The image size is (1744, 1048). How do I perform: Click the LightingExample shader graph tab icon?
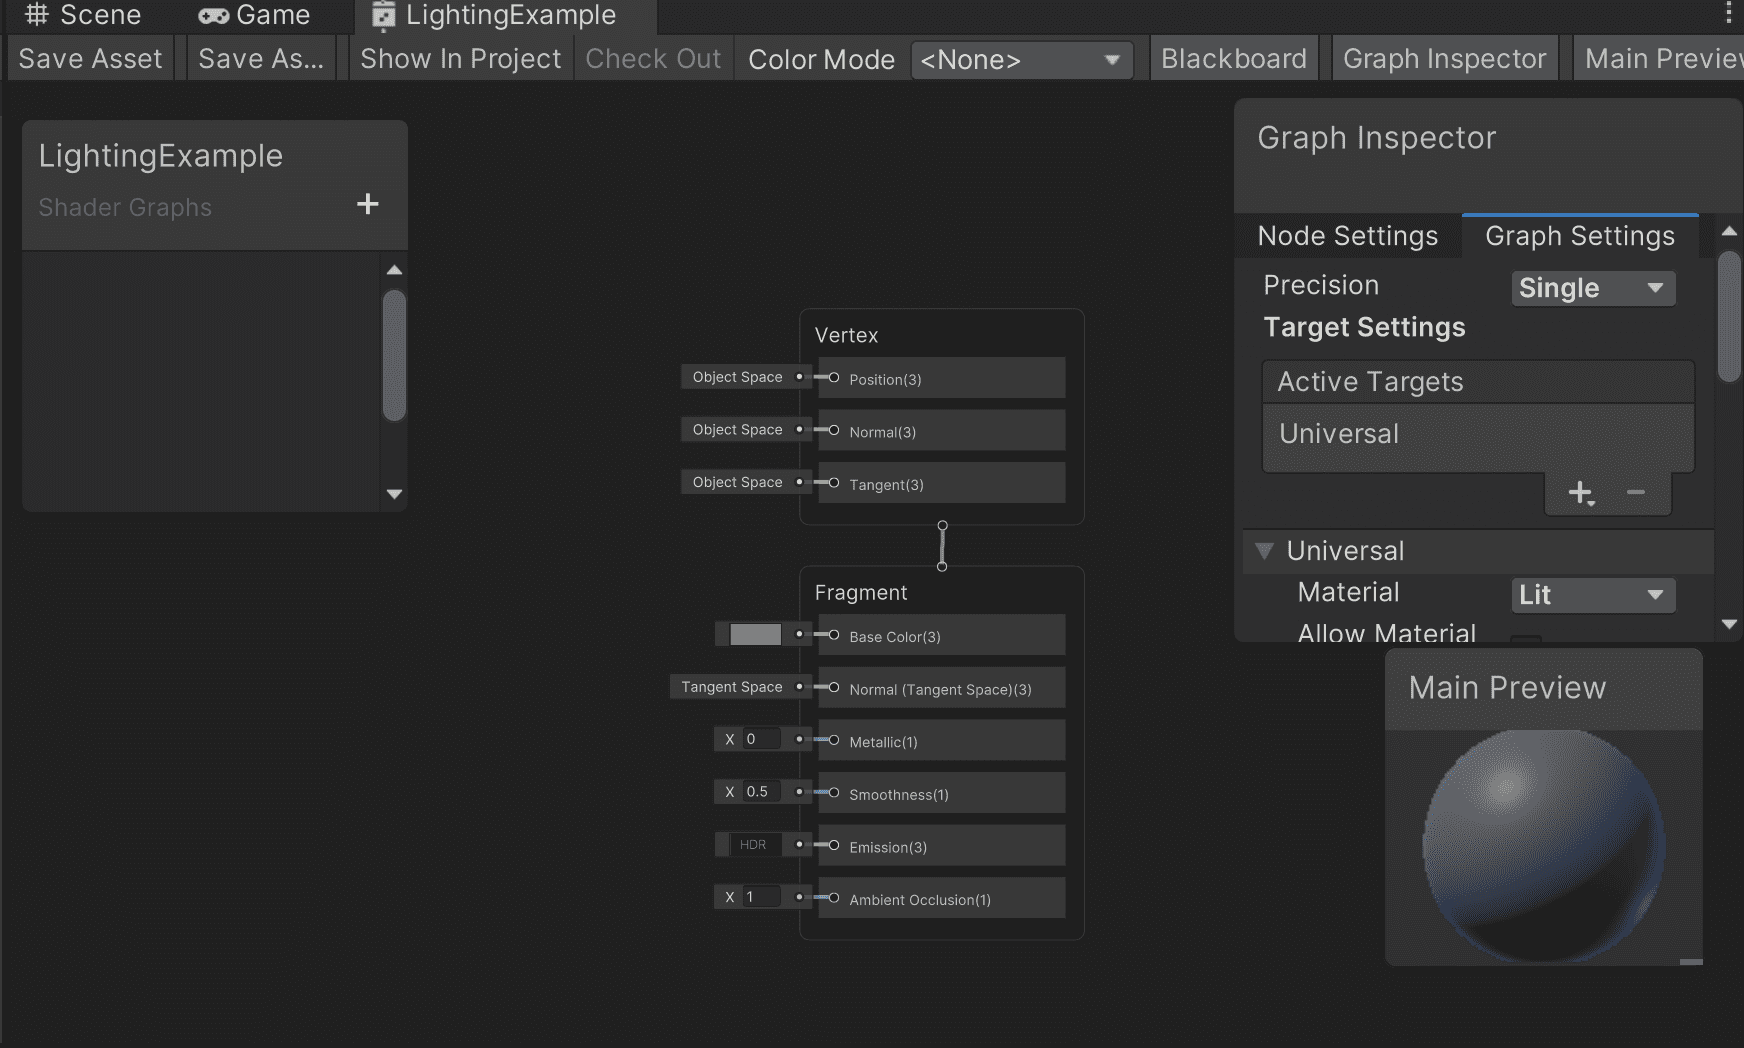coord(384,16)
